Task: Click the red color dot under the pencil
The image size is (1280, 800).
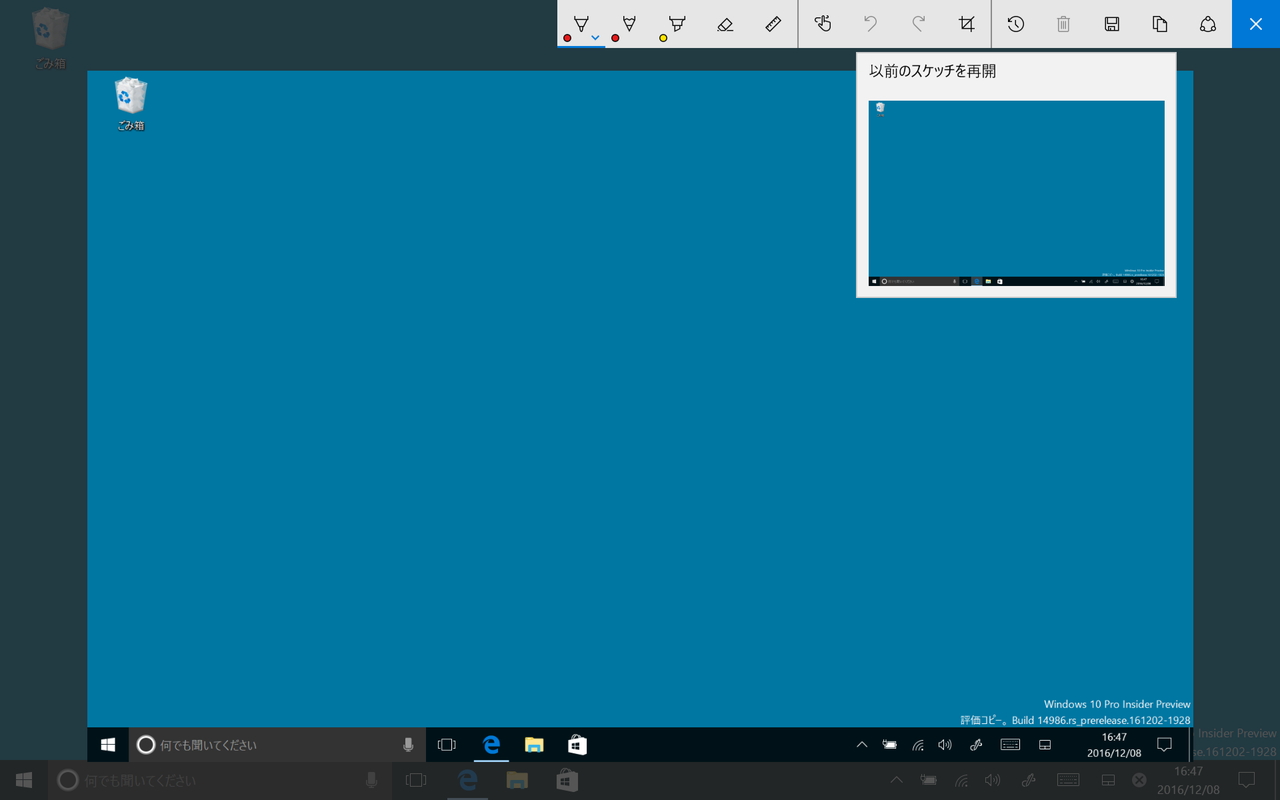Action: coord(615,37)
